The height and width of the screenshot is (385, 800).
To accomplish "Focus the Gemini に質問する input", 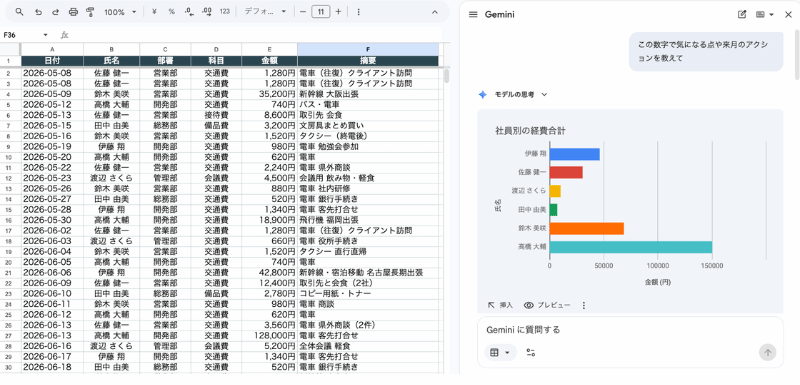I will click(630, 330).
